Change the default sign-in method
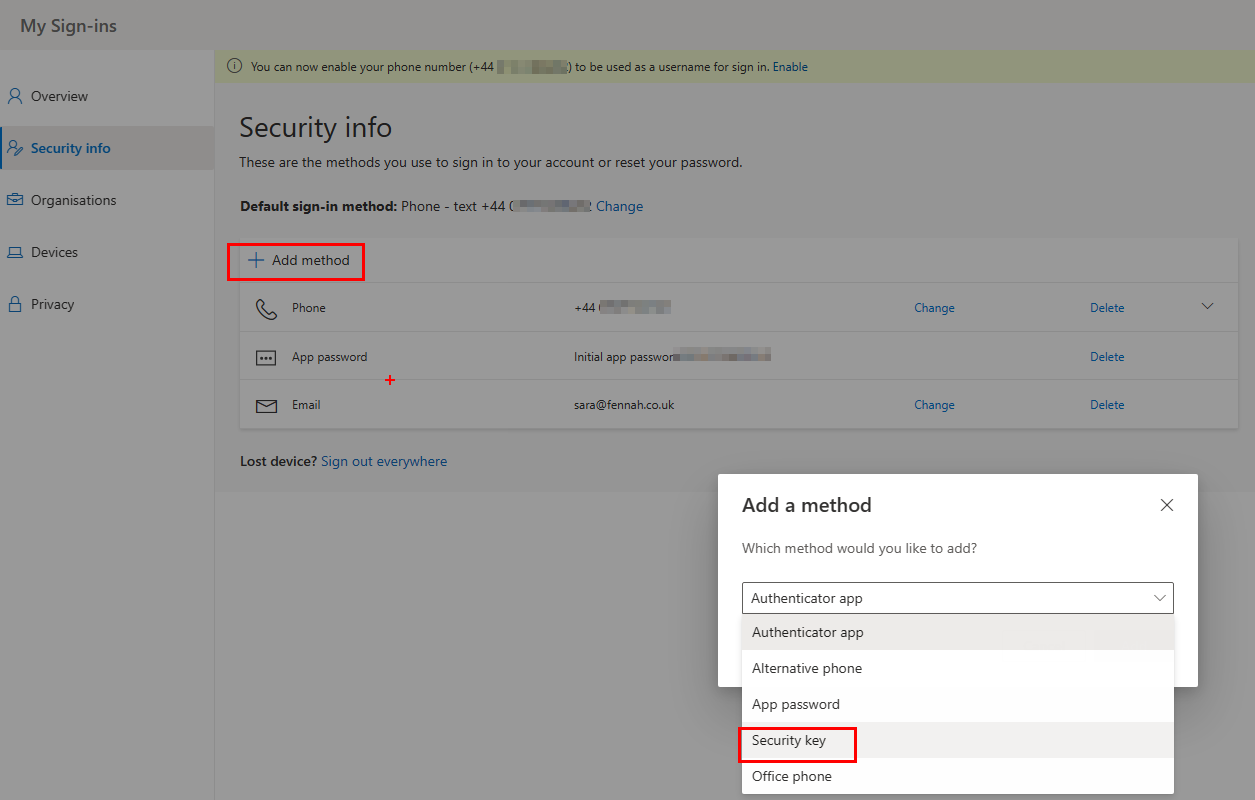Image resolution: width=1255 pixels, height=800 pixels. 619,206
